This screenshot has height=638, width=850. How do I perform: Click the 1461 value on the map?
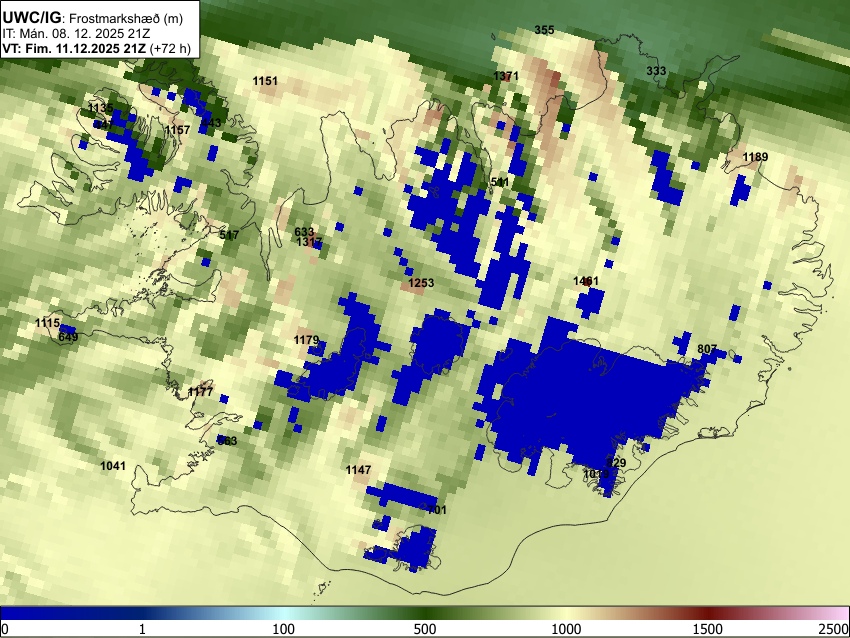tap(586, 281)
